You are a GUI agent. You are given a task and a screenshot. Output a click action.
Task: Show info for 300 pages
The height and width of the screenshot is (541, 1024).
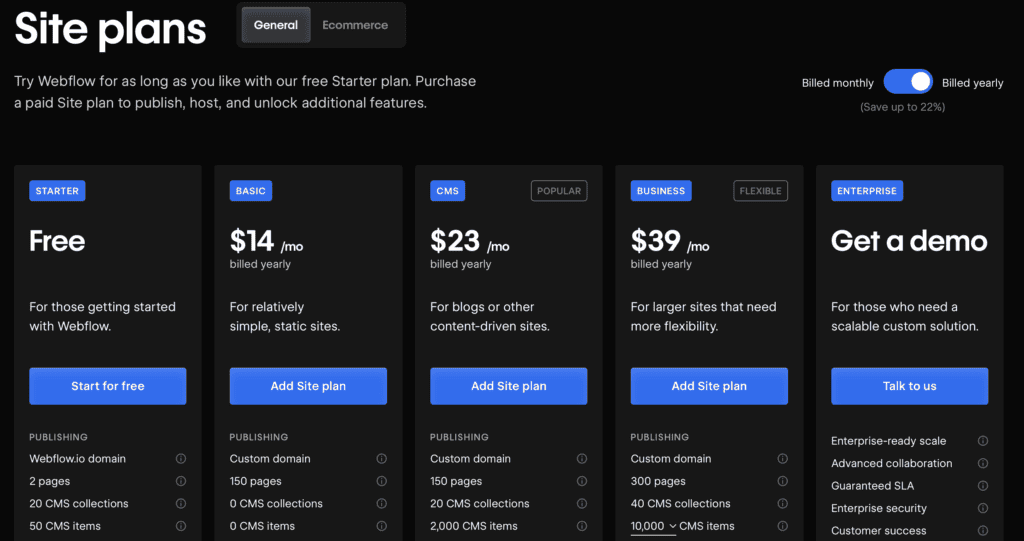782,481
